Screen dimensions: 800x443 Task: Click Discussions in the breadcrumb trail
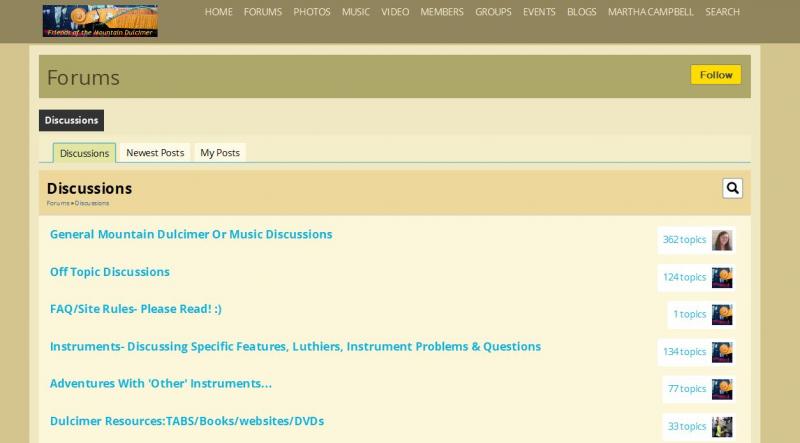(92, 203)
